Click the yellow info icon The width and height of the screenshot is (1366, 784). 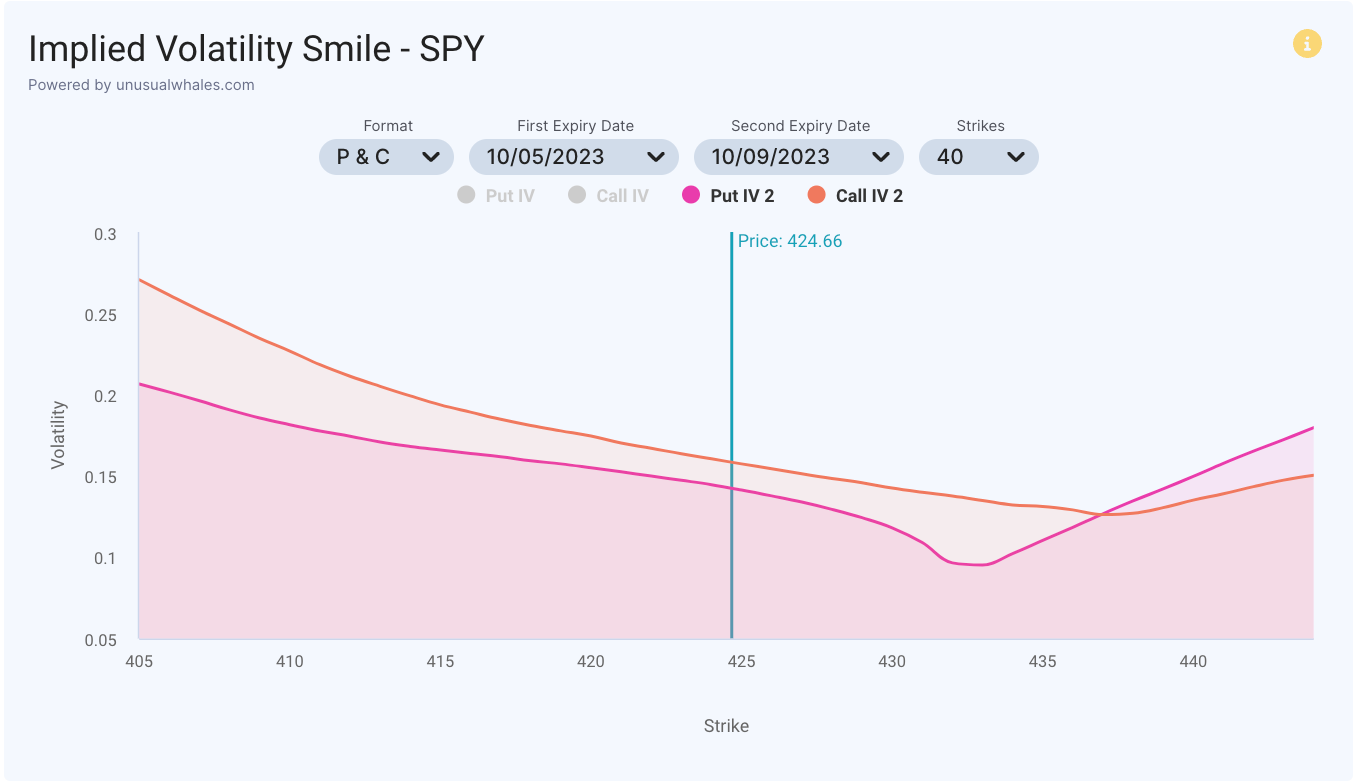[x=1307, y=43]
